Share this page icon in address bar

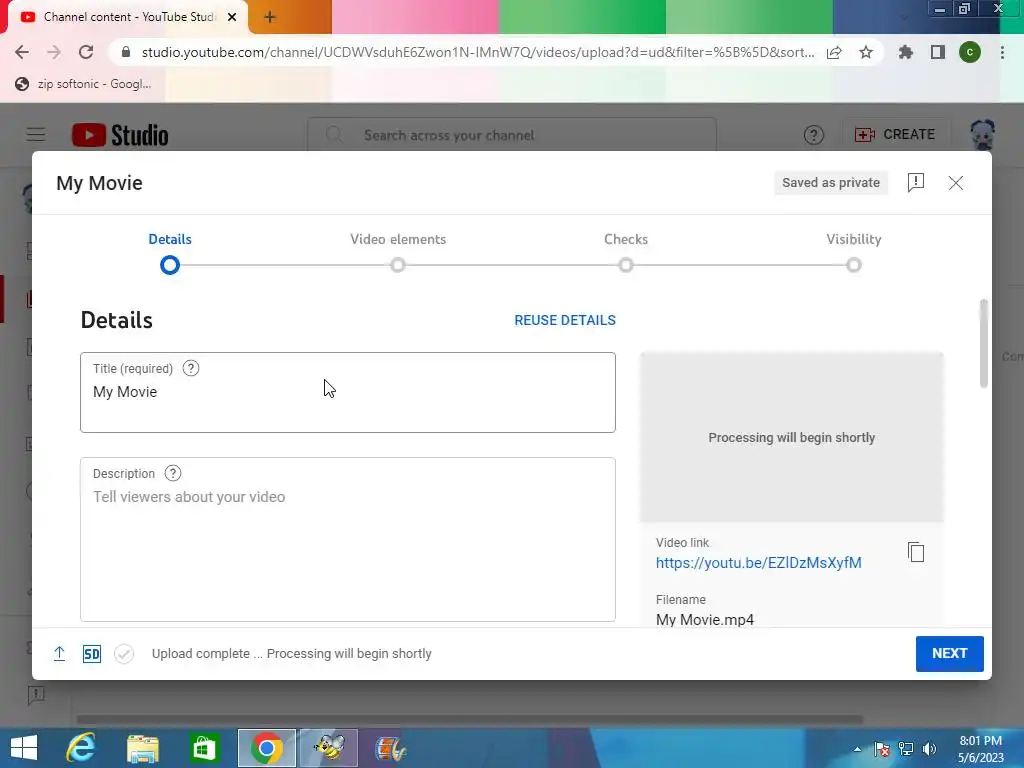coord(834,52)
